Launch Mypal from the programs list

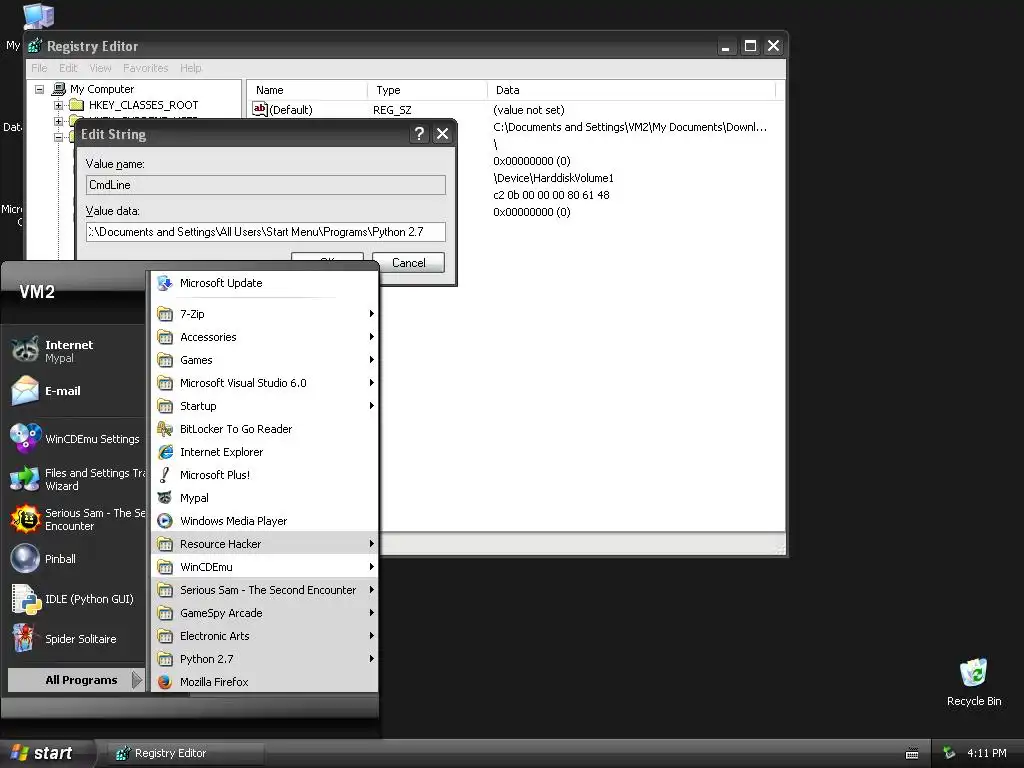(264, 498)
